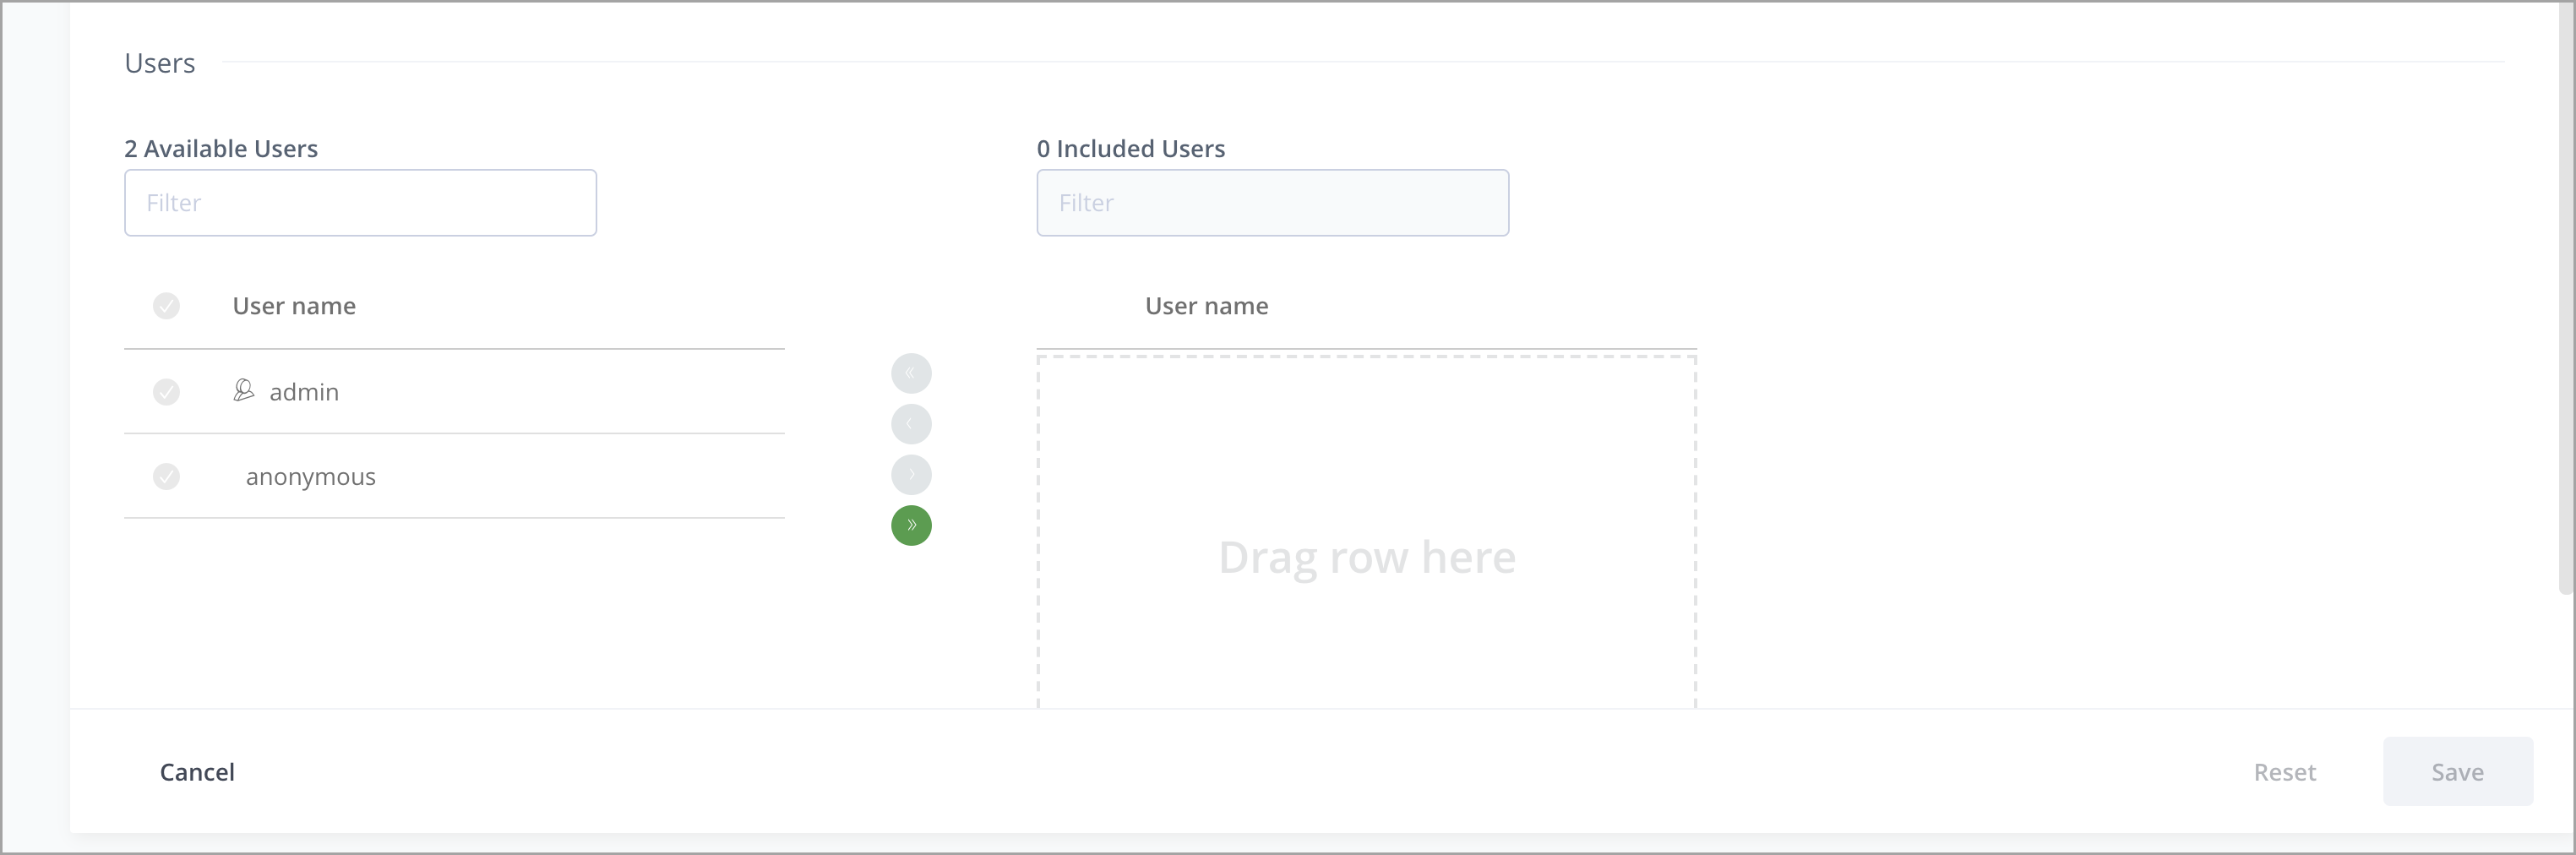Click the Save button
Viewport: 2576px width, 855px height.
2457,771
